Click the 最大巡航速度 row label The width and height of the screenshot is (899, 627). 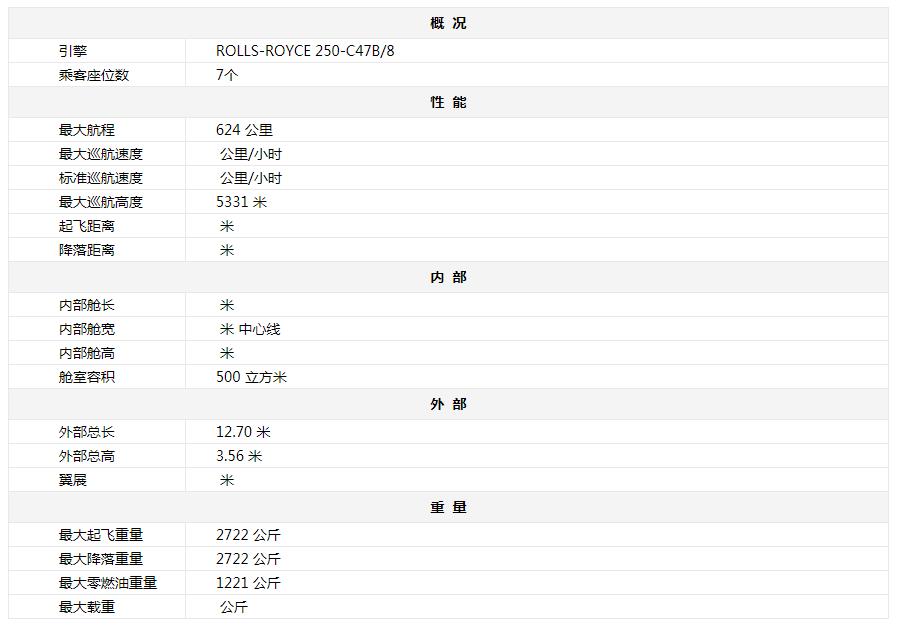tap(101, 154)
